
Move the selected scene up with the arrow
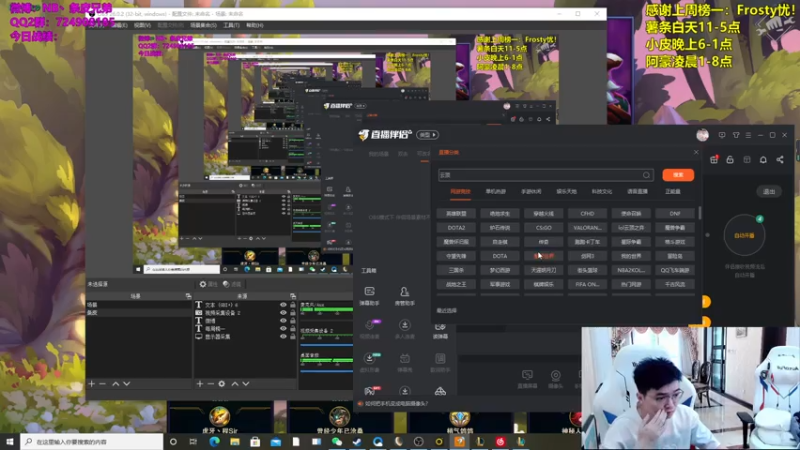(116, 384)
